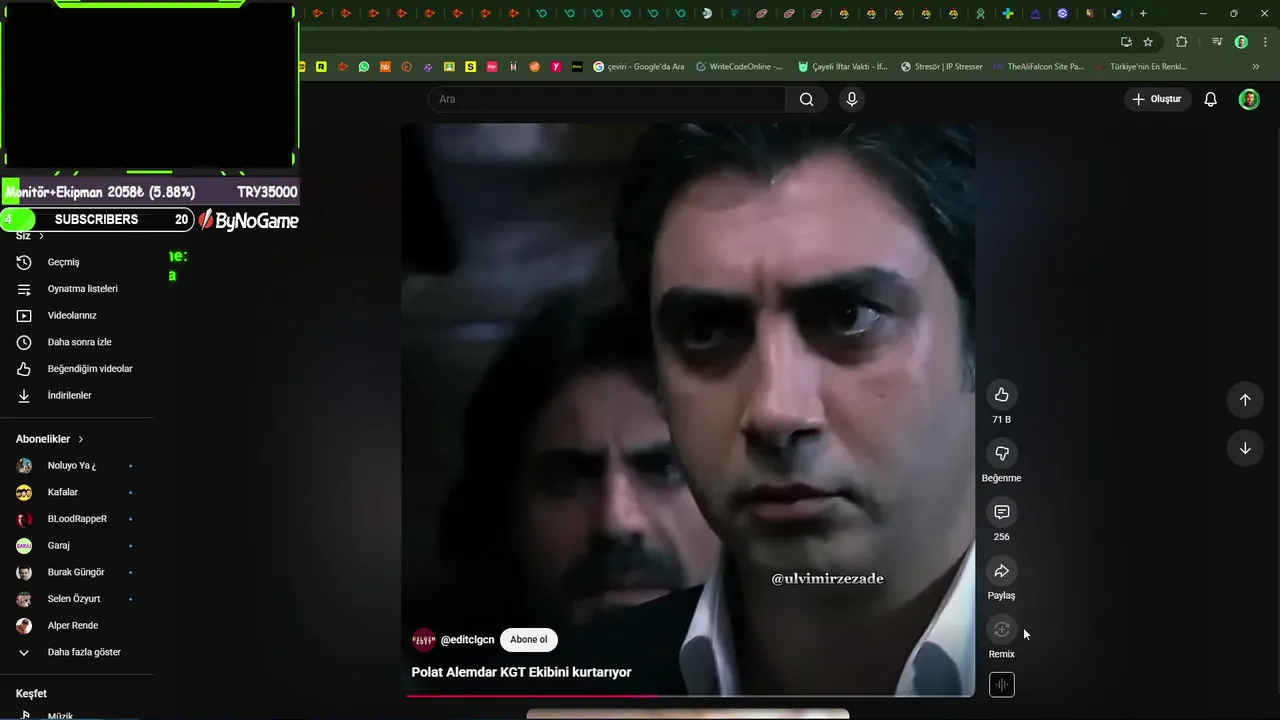Click the Oluştur create button
Image resolution: width=1280 pixels, height=720 pixels.
(1156, 99)
